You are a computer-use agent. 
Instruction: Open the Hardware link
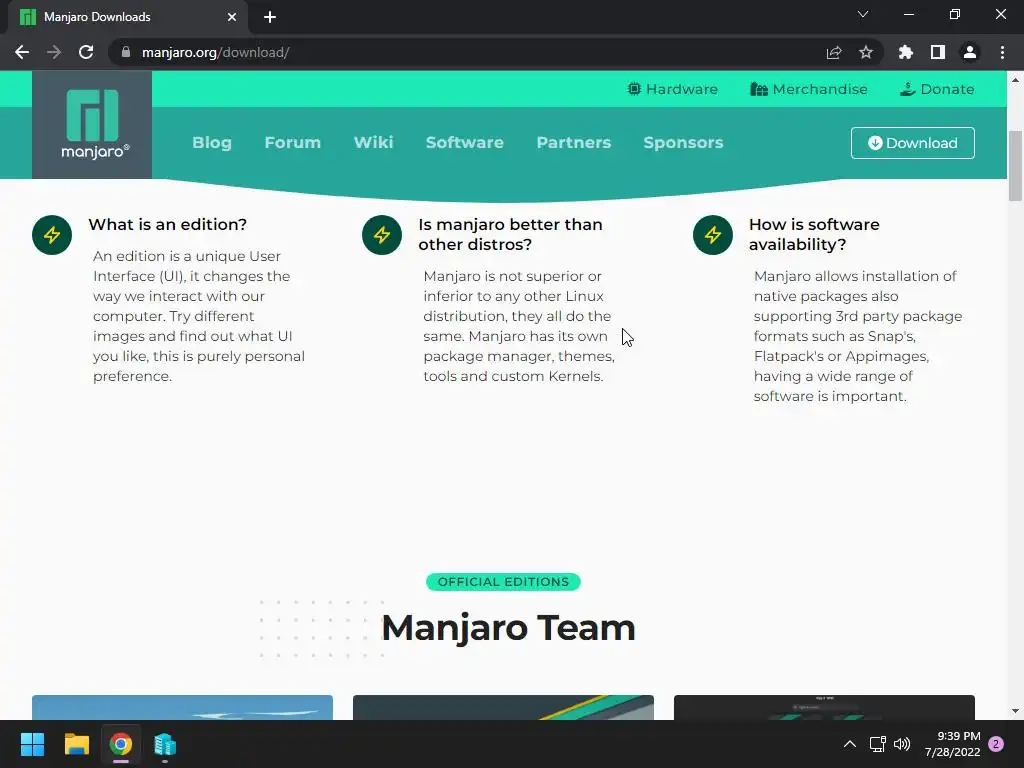coord(672,89)
